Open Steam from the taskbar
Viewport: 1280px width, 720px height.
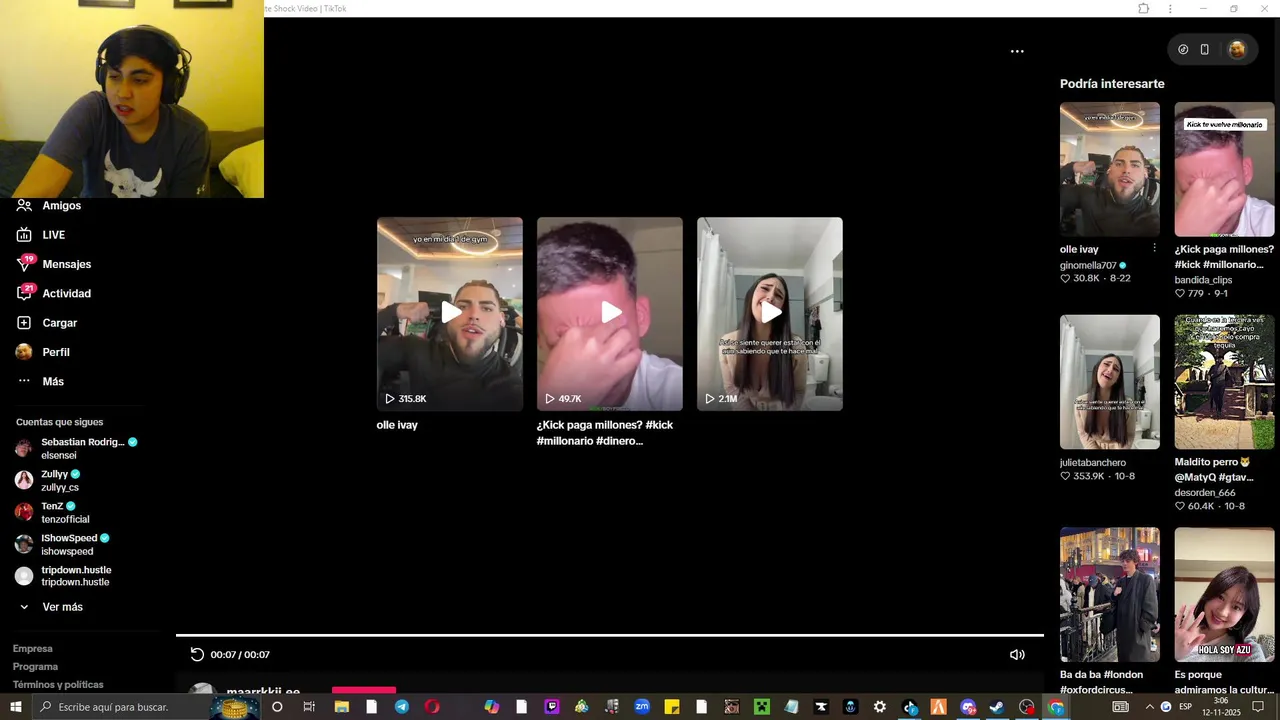click(997, 707)
